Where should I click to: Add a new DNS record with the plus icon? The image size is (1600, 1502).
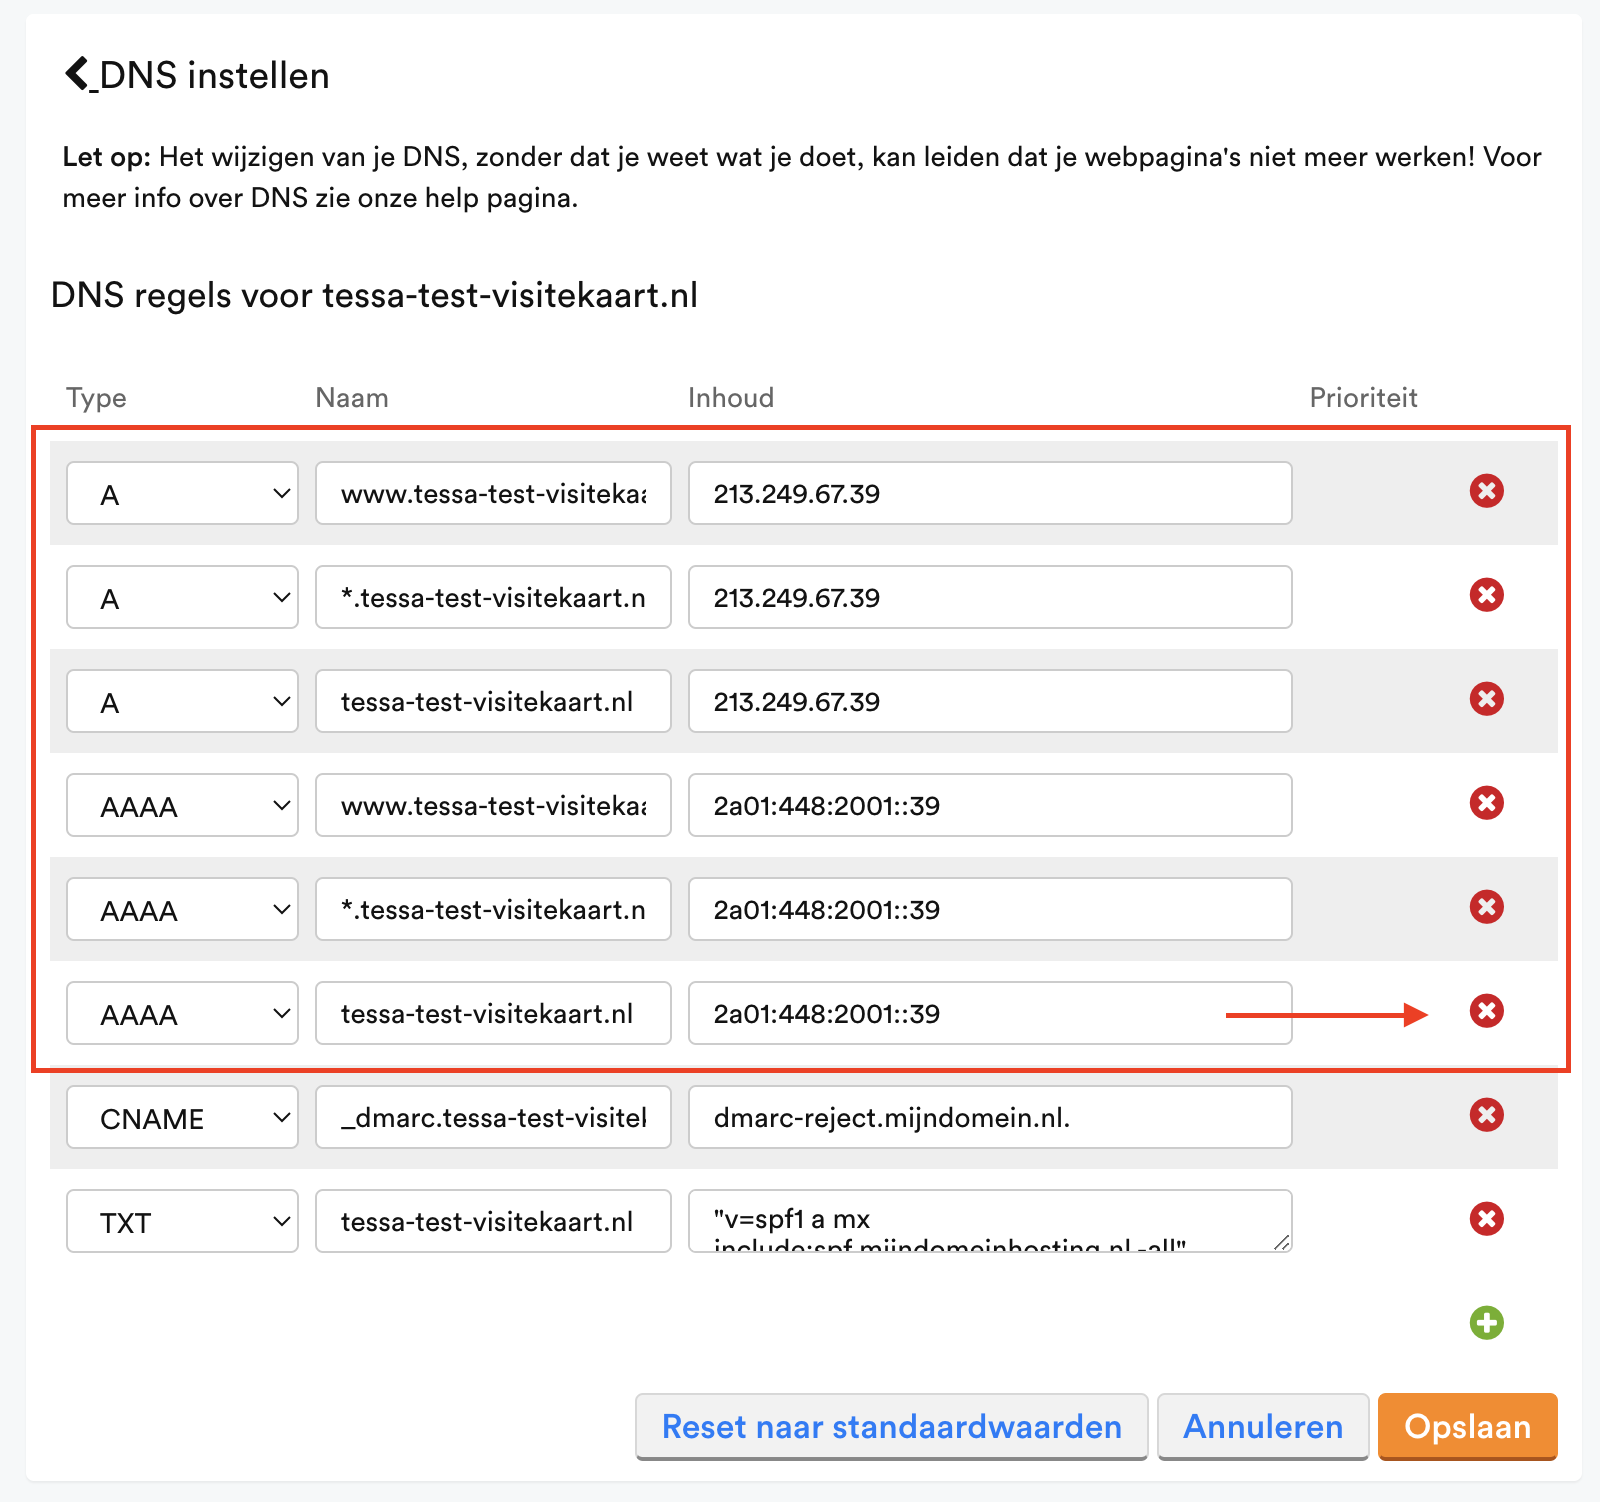click(1487, 1323)
